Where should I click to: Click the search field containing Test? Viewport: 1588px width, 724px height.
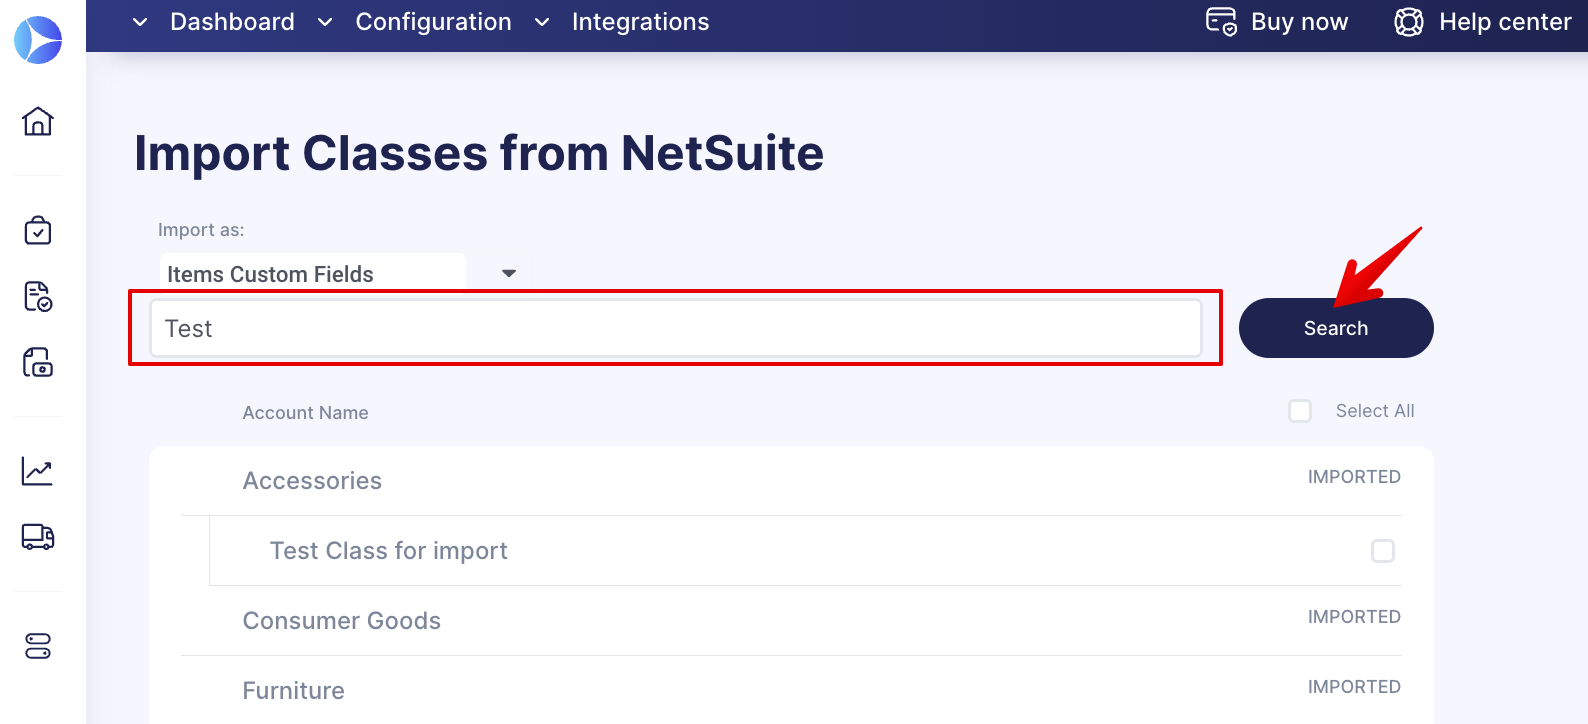pyautogui.click(x=676, y=328)
